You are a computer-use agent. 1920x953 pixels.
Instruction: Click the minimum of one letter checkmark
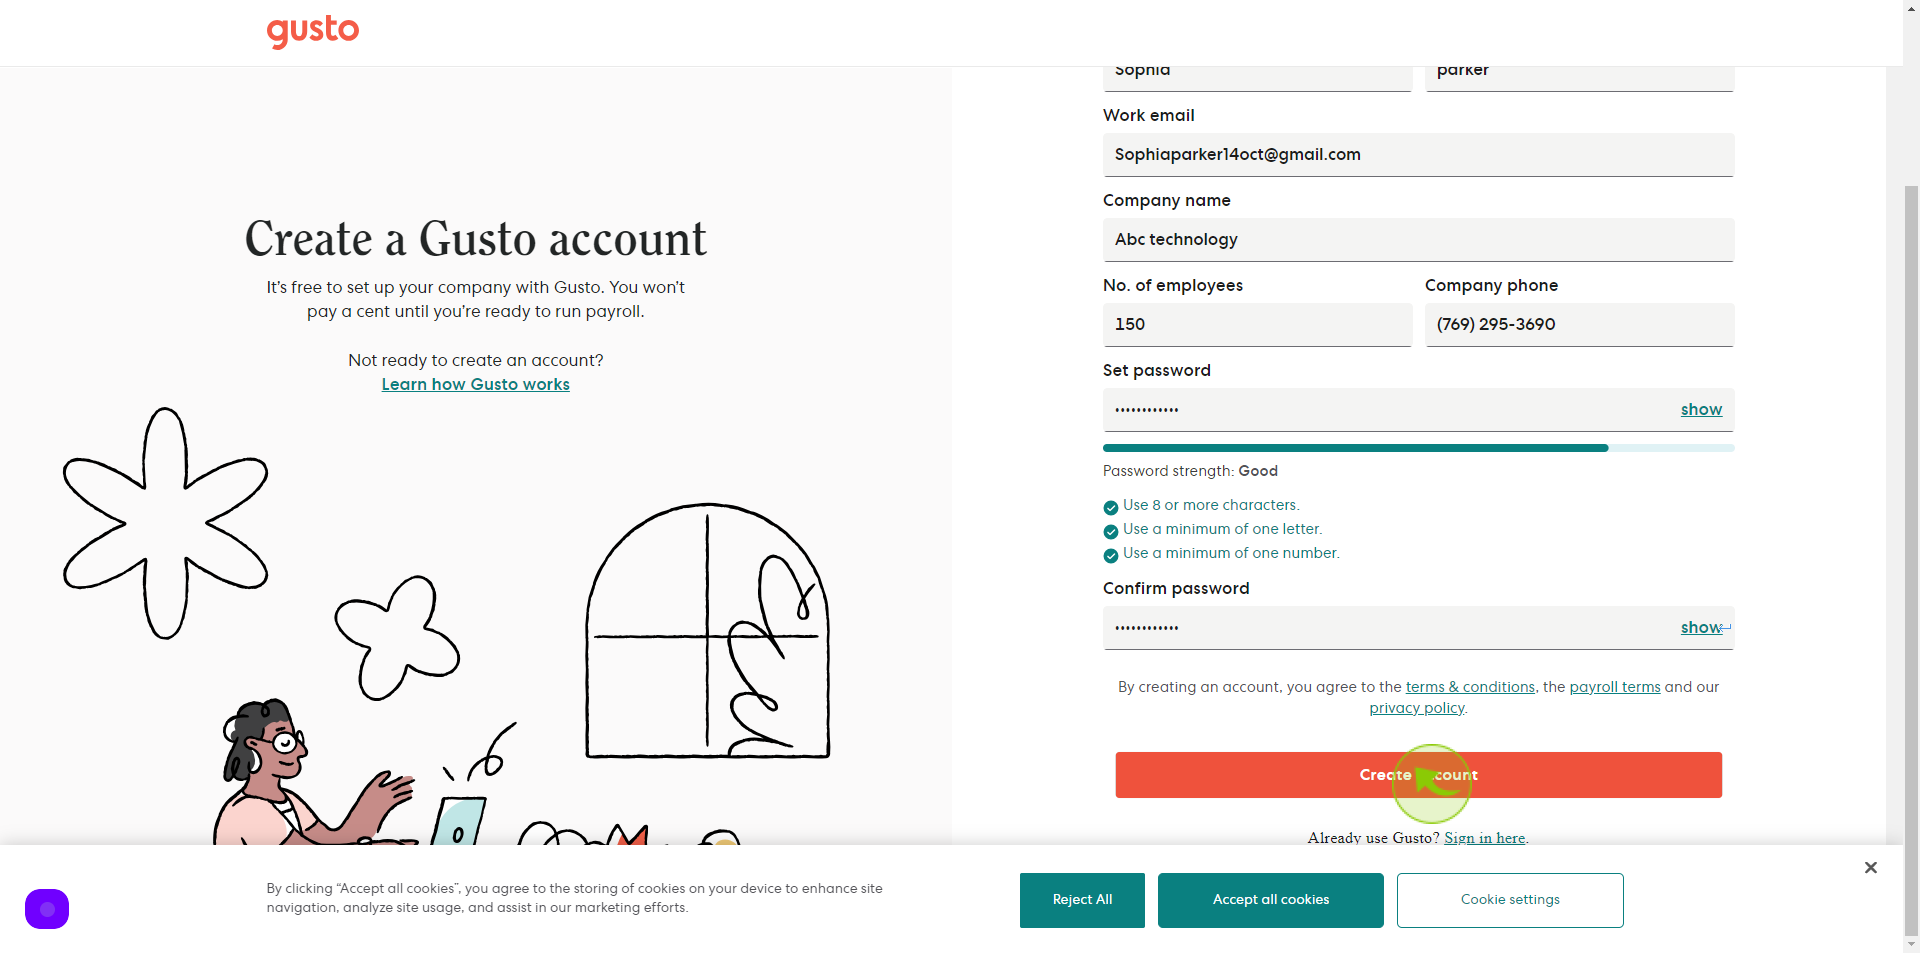point(1110,531)
